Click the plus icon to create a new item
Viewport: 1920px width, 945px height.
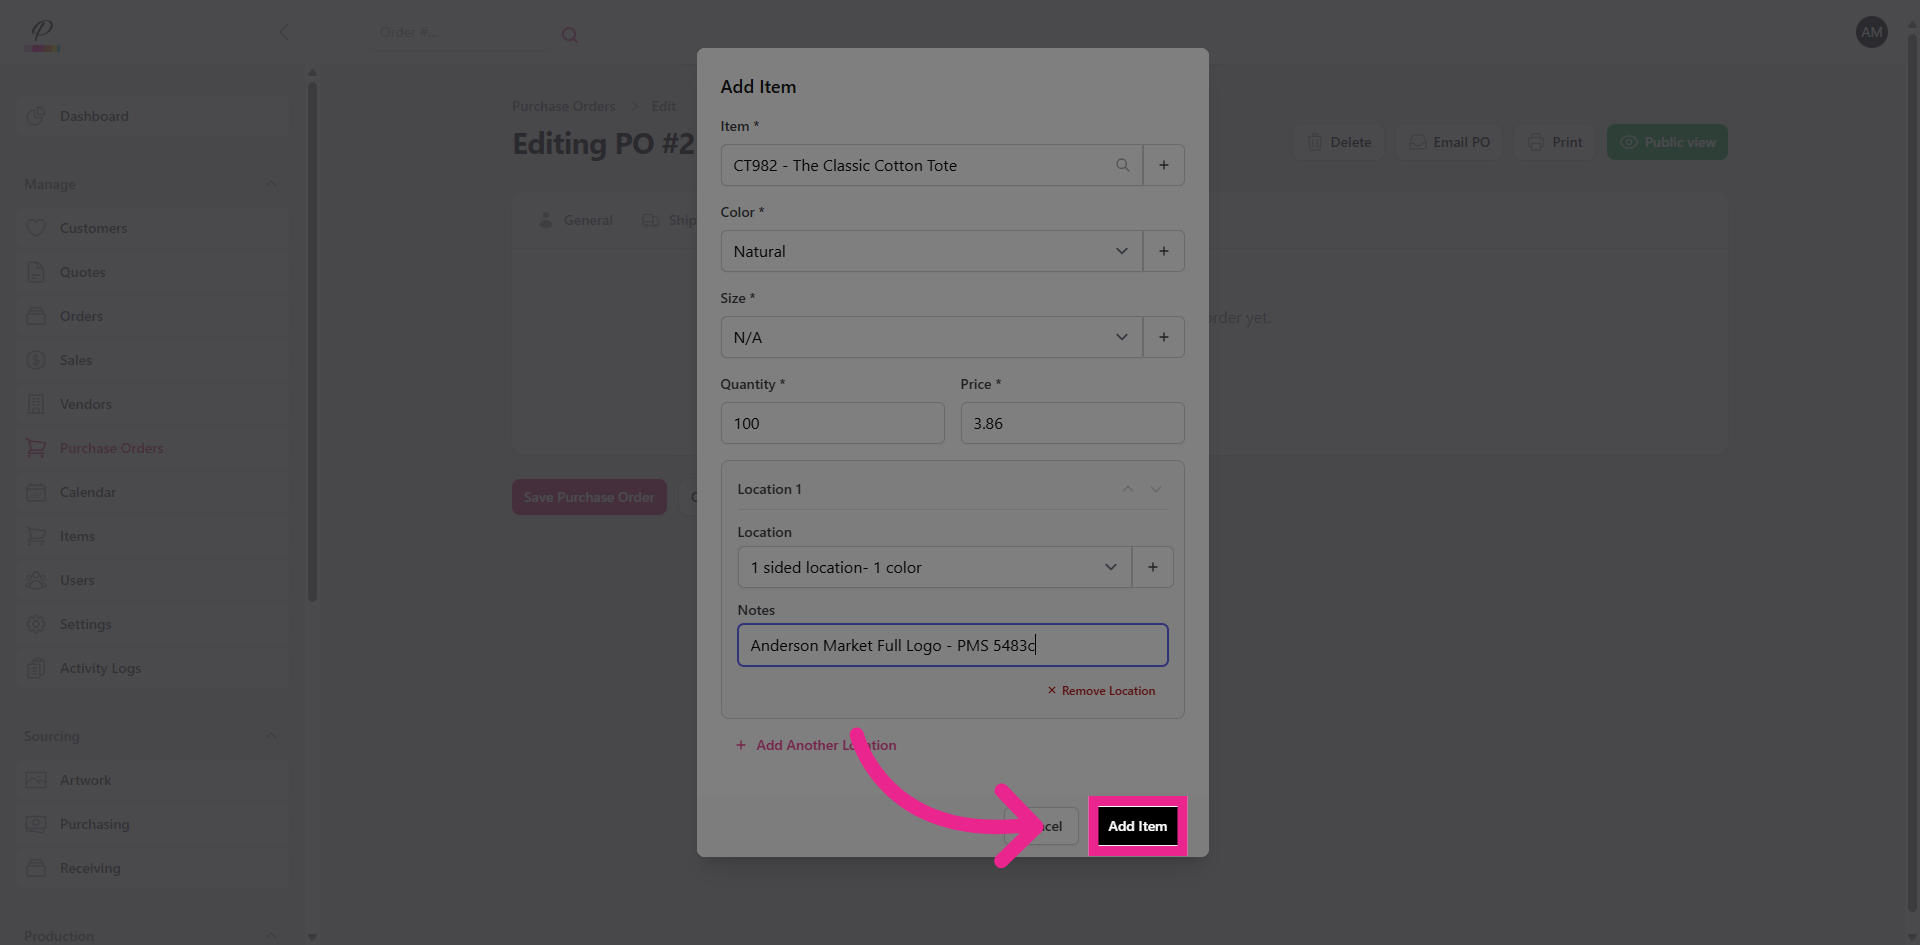point(1163,165)
